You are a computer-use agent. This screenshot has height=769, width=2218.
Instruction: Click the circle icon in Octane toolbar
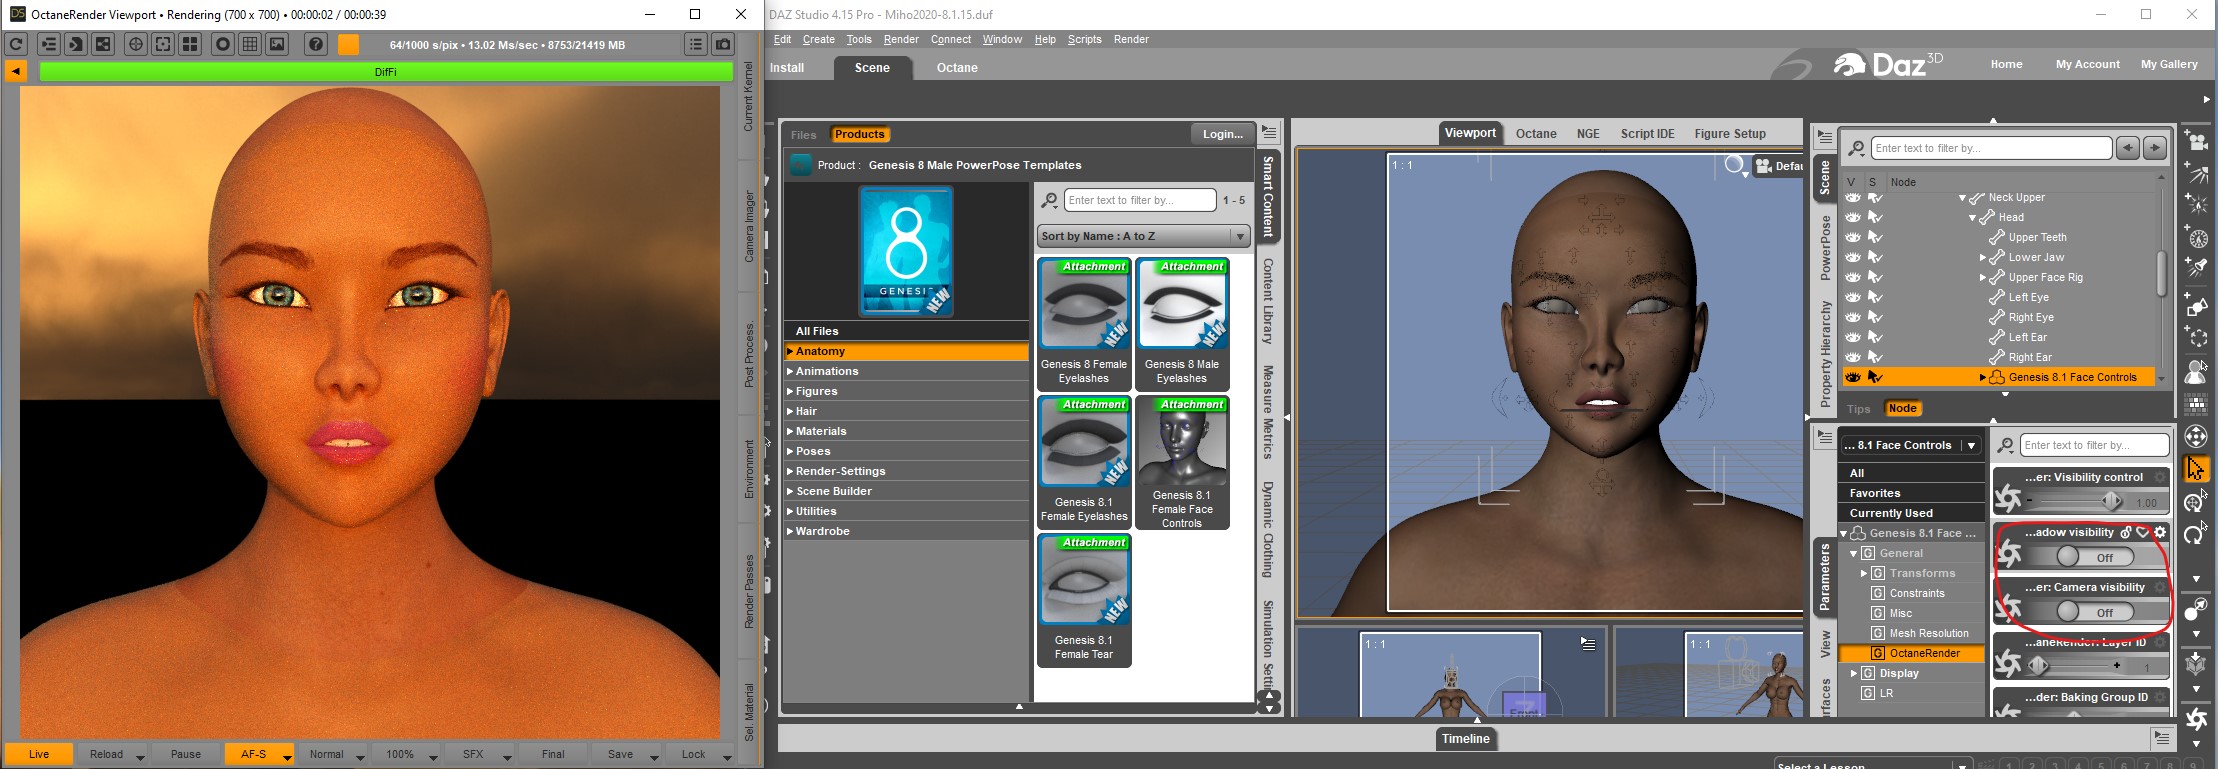pos(223,44)
